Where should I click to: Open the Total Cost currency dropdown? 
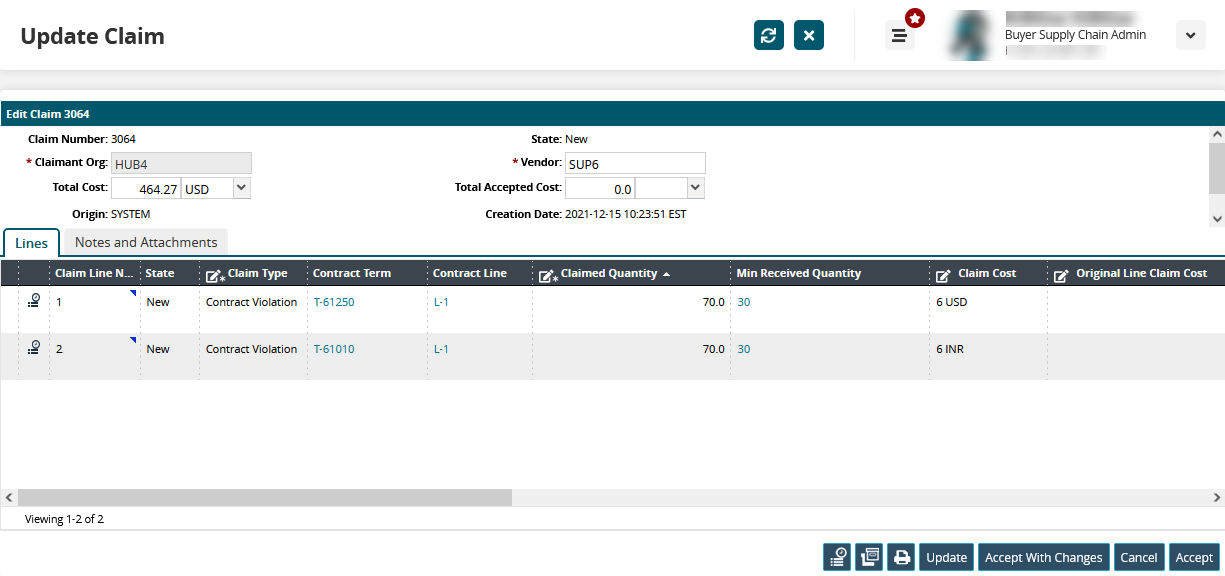[x=241, y=188]
